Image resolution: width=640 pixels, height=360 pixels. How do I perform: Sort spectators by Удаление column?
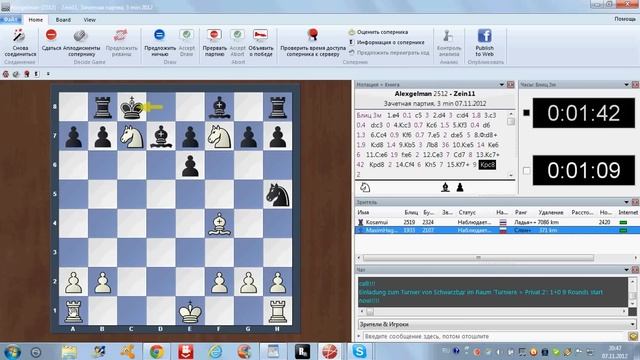[x=551, y=212]
